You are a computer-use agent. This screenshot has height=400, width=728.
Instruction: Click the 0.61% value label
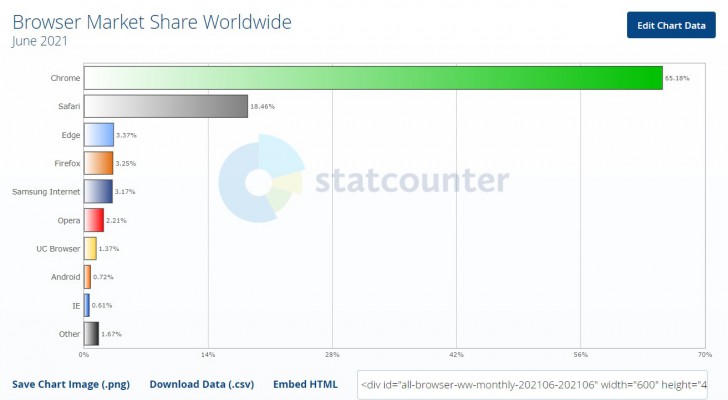(x=102, y=305)
